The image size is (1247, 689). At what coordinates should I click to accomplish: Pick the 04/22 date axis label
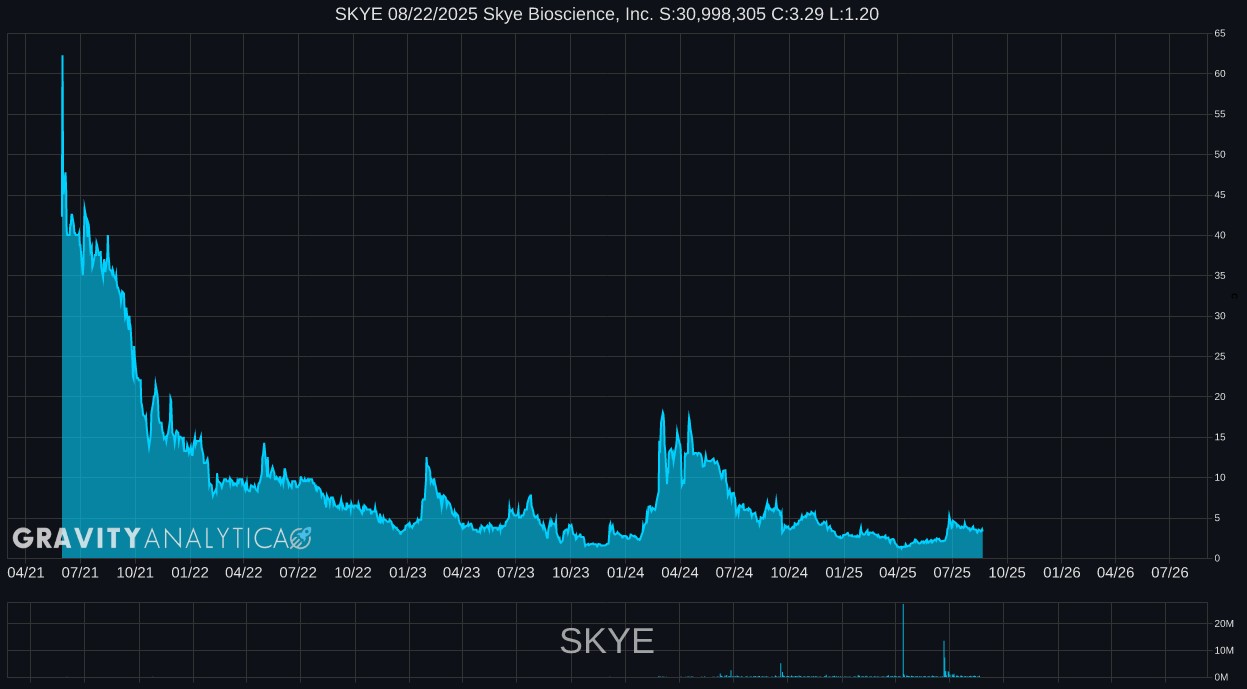tap(244, 572)
